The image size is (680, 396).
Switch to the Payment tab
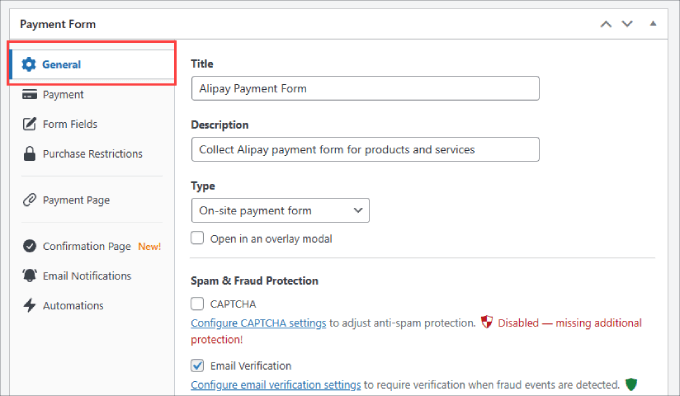pyautogui.click(x=92, y=94)
